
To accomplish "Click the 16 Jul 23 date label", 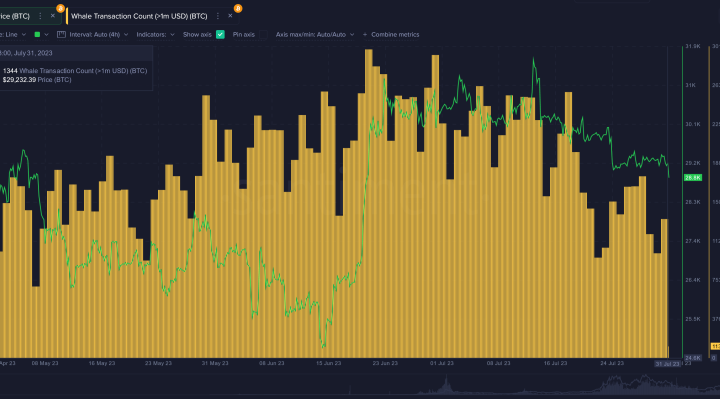I will tap(555, 363).
